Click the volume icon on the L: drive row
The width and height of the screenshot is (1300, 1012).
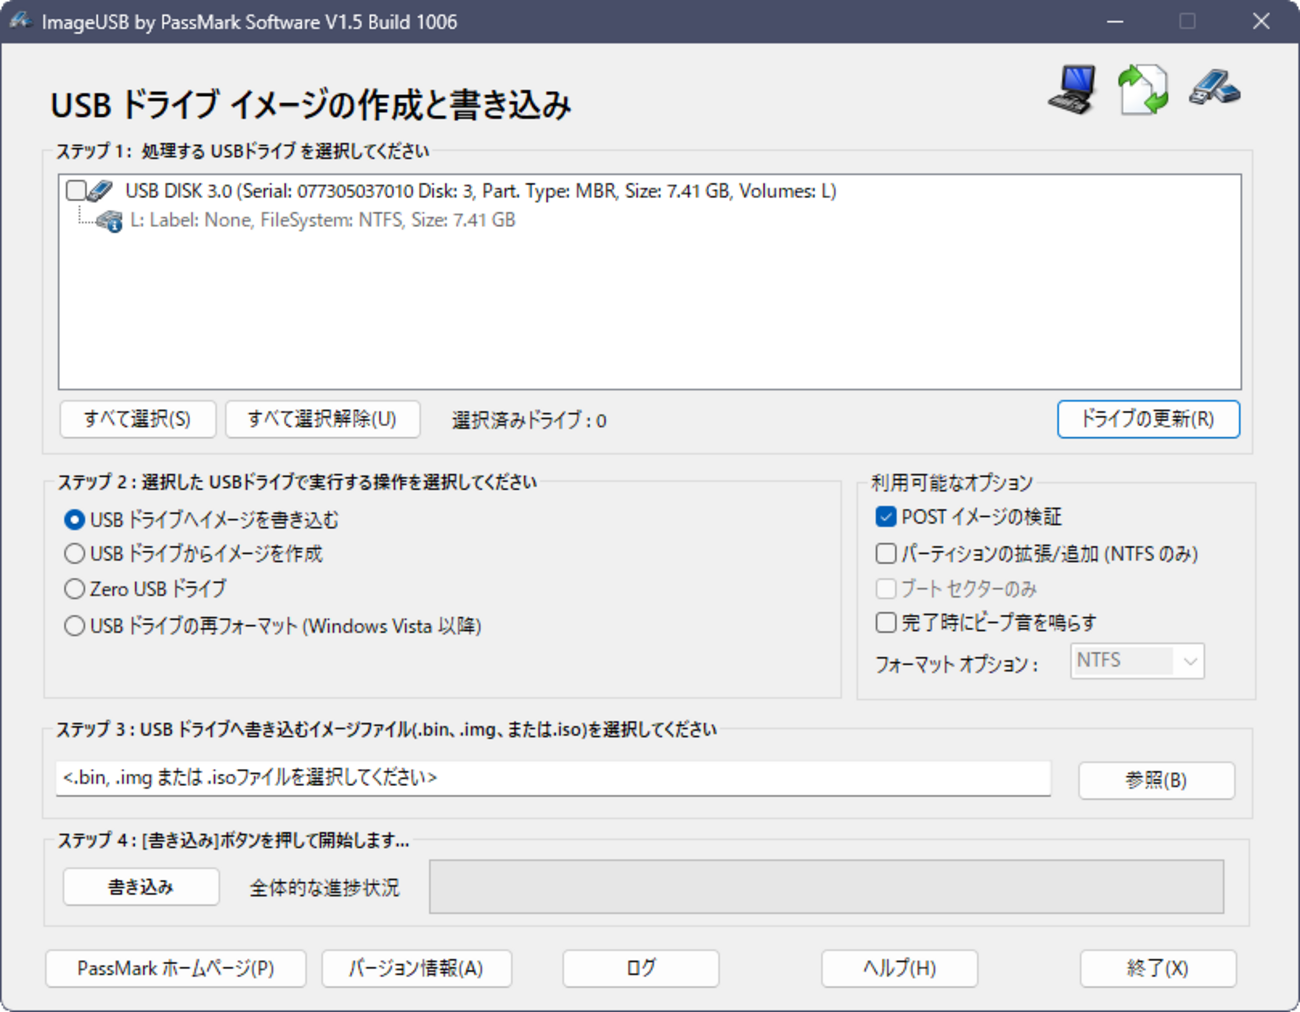(109, 220)
